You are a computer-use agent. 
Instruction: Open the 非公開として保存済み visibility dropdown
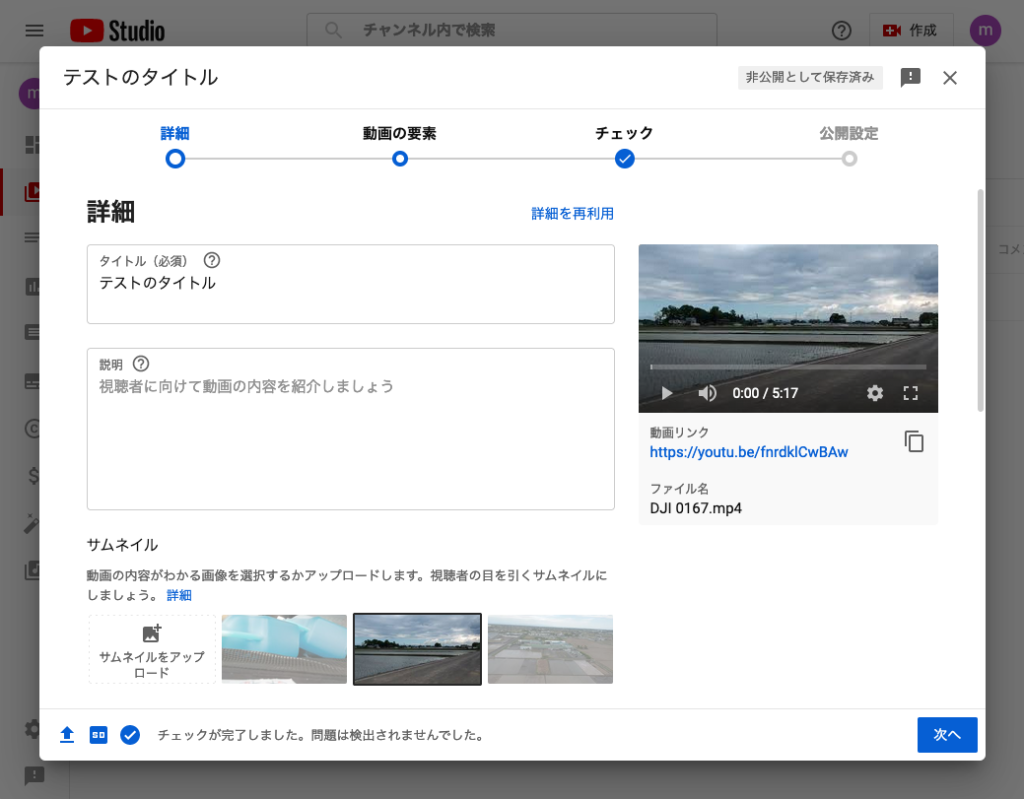(810, 77)
